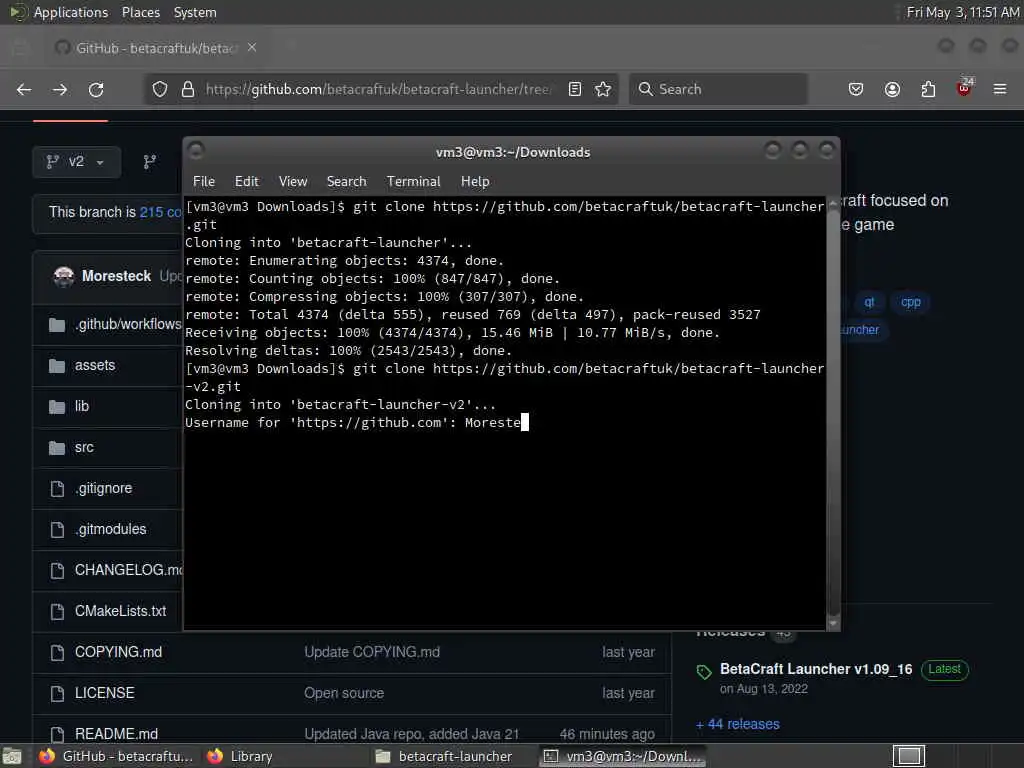Click the clock Fri May 3 date
This screenshot has width=1024, height=768.
963,12
